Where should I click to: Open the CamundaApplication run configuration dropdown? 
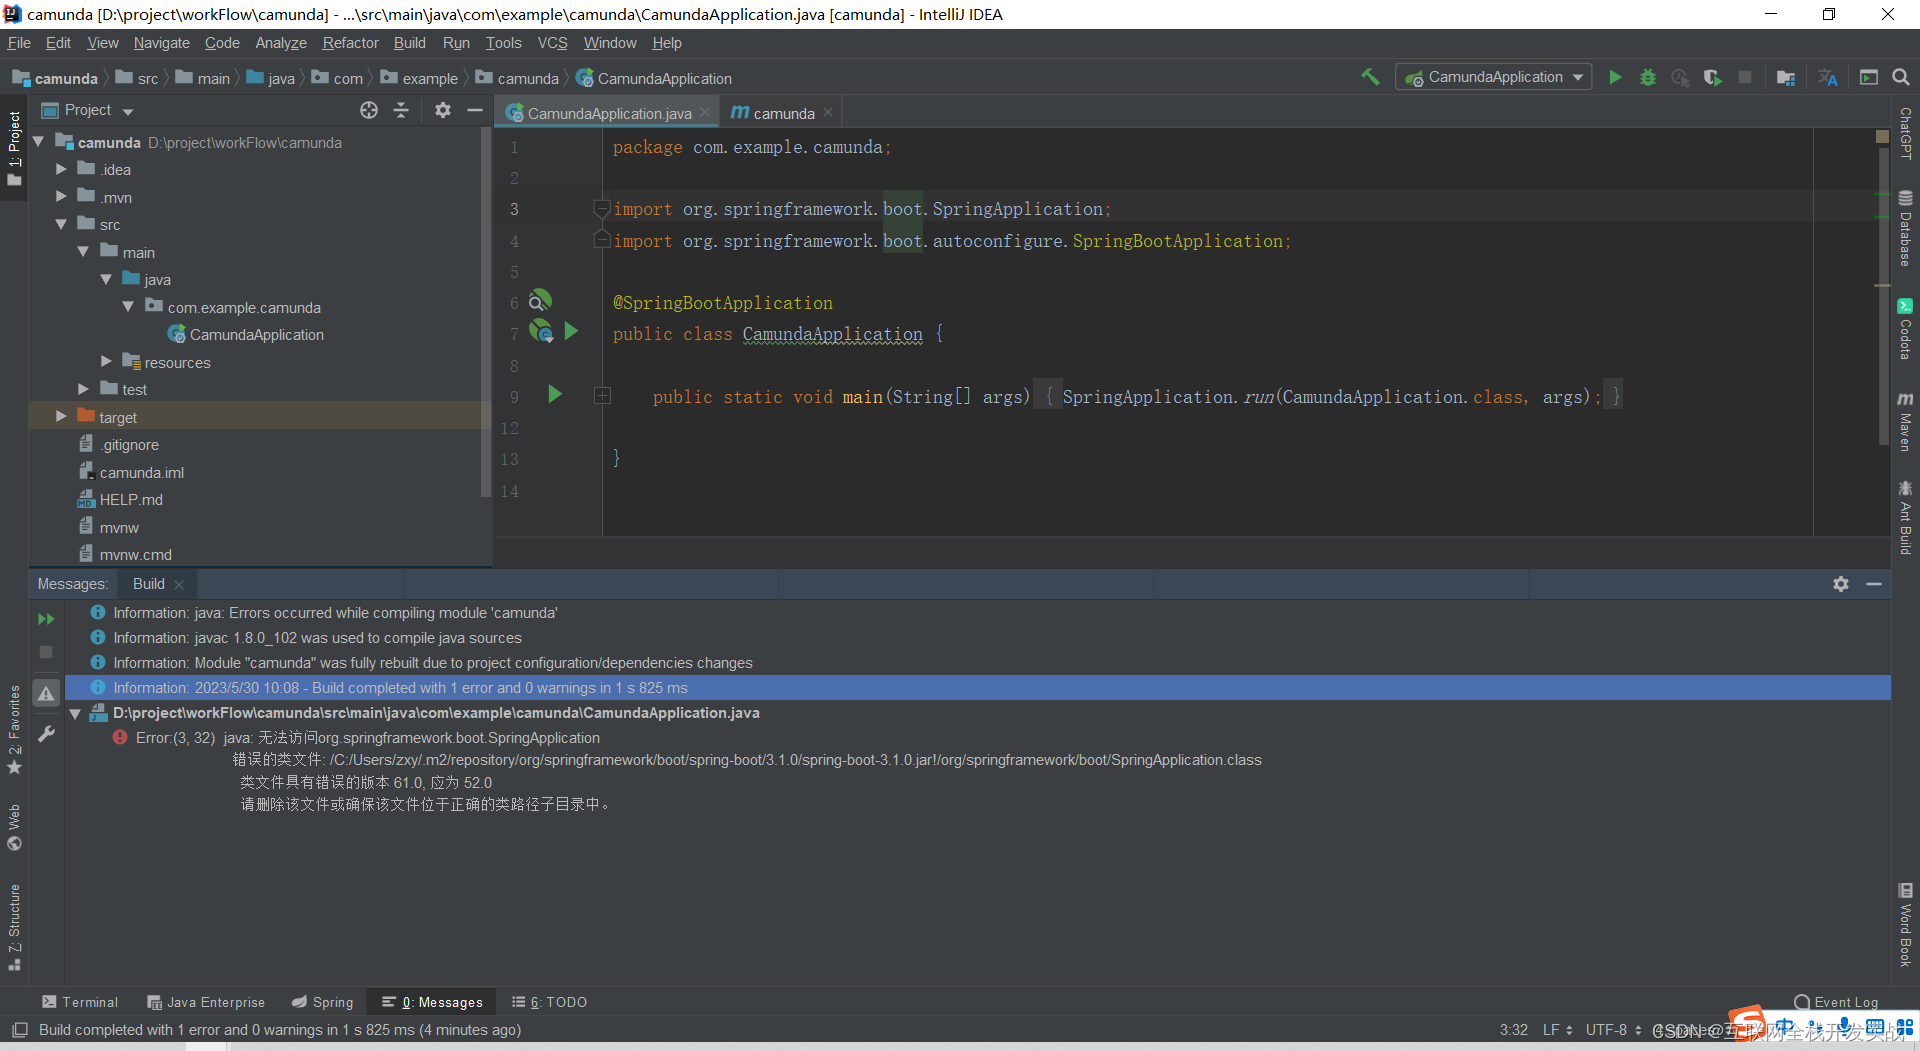[1494, 77]
